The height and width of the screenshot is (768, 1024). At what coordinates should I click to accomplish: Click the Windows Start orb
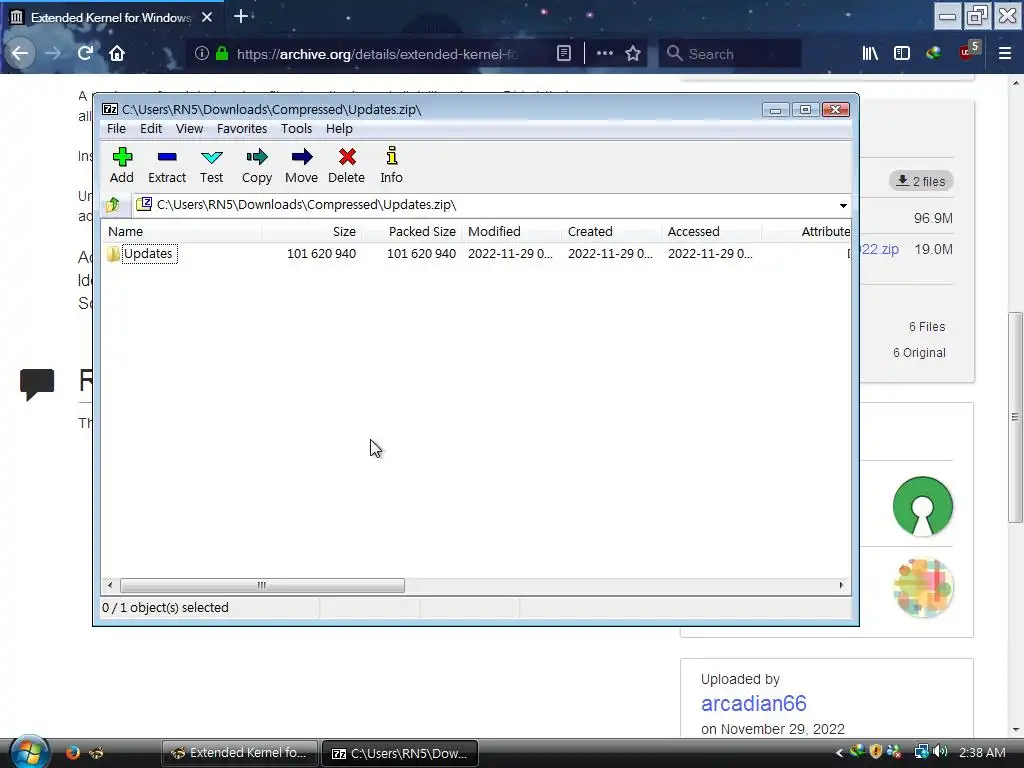(29, 752)
